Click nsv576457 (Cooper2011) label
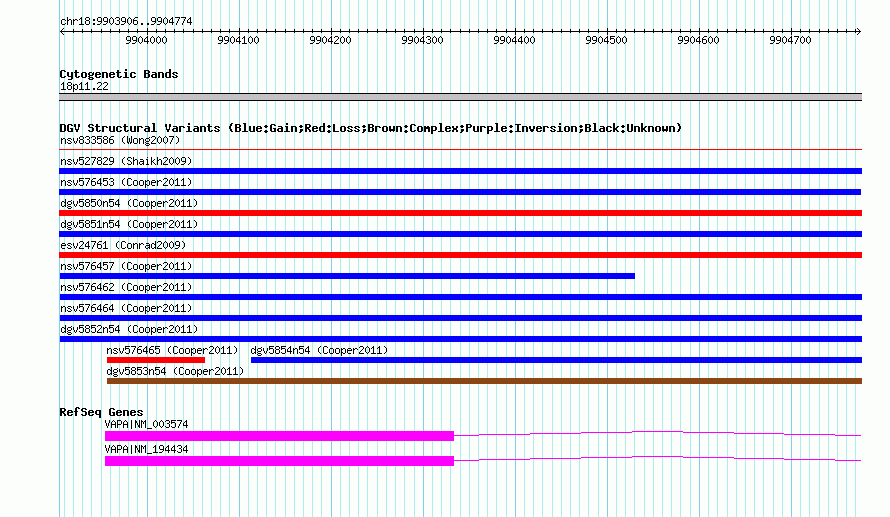The image size is (890, 517). (126, 266)
